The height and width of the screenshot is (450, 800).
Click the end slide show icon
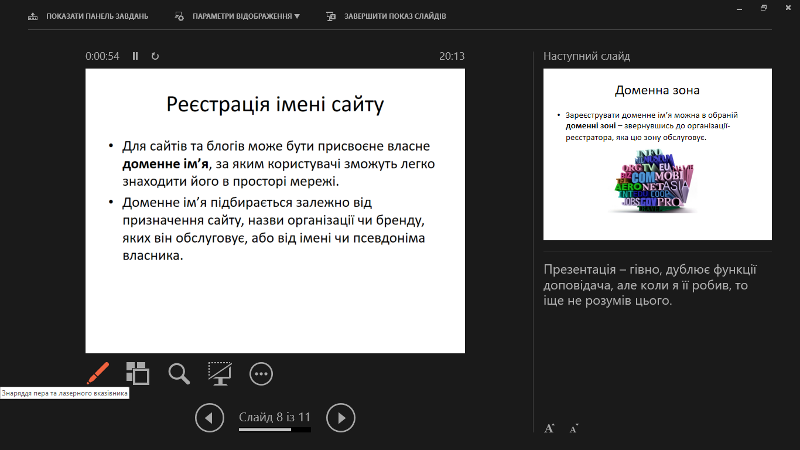(331, 16)
